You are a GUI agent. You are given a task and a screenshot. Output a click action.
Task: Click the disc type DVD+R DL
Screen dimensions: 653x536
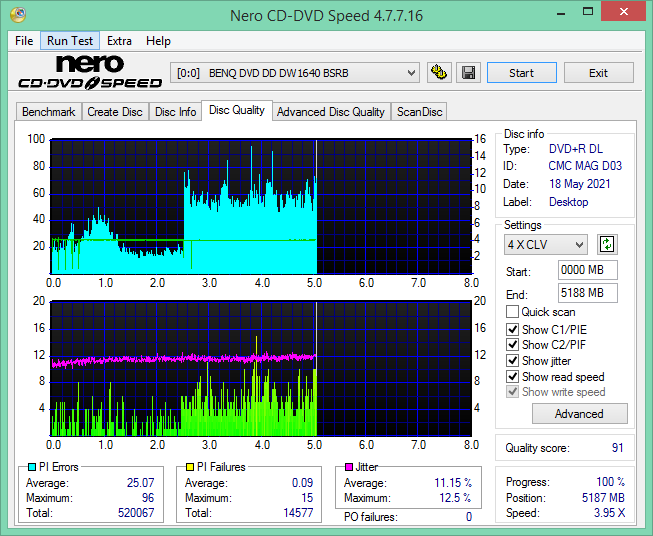click(576, 149)
